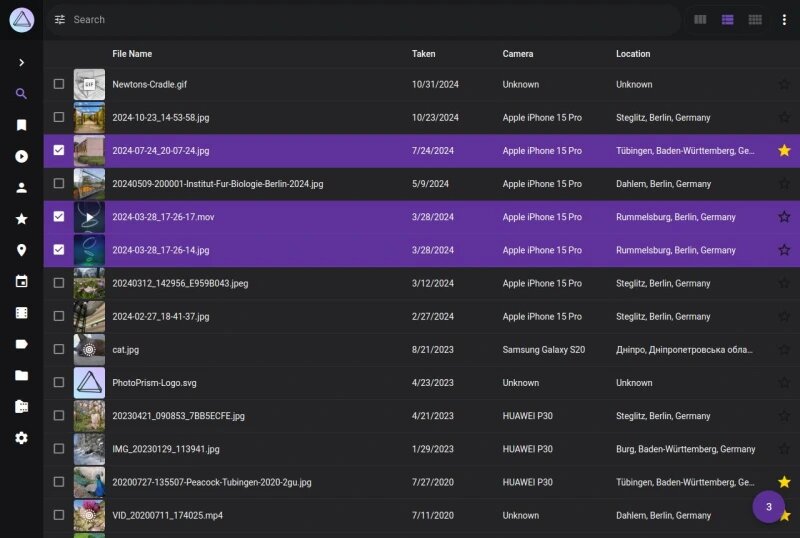This screenshot has height=538, width=800.
Task: Open the three-dot more options menu
Action: [x=784, y=19]
